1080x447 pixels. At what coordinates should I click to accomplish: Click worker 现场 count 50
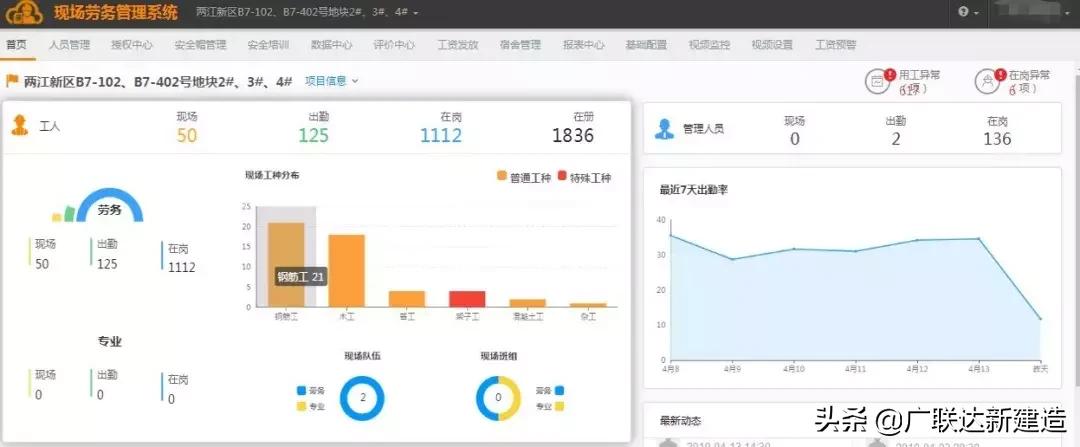click(x=187, y=135)
